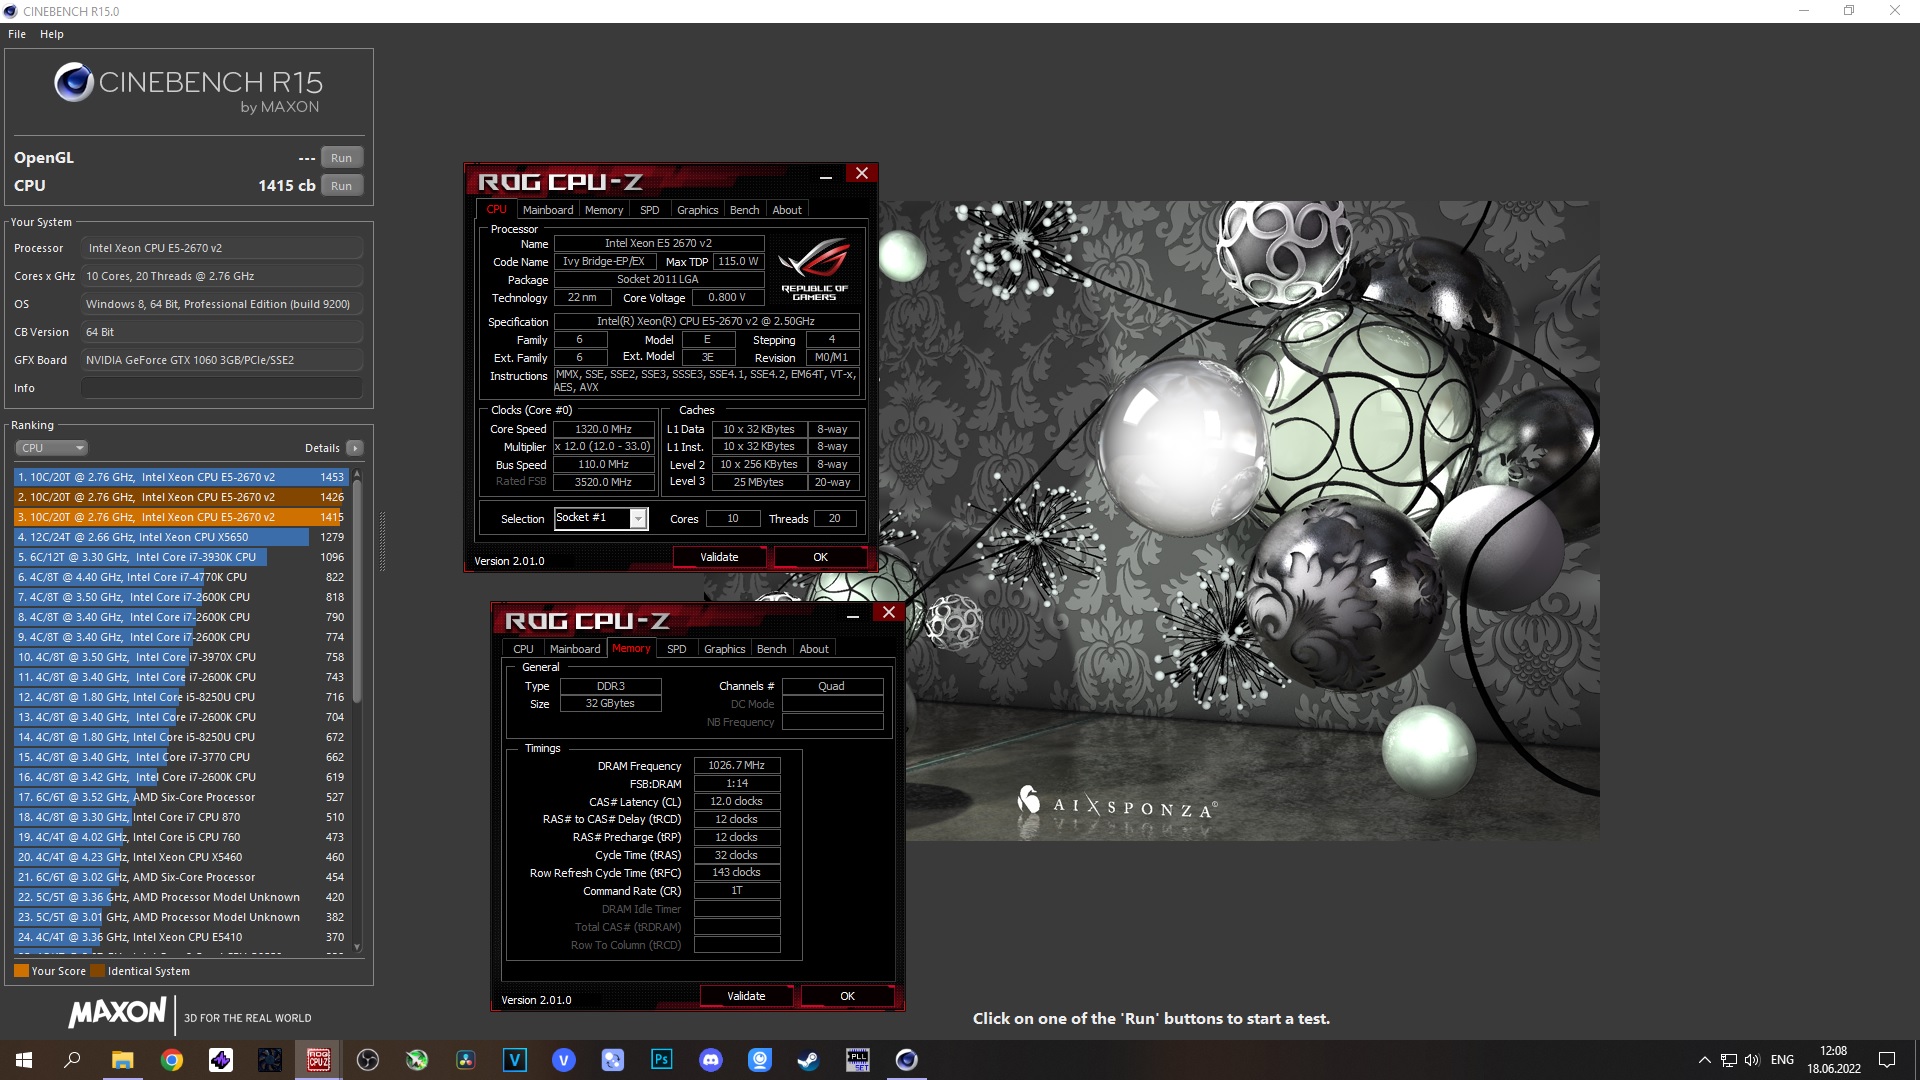Open About tab in upper CPU-Z window
Screen dimensions: 1920x1080
tap(787, 210)
